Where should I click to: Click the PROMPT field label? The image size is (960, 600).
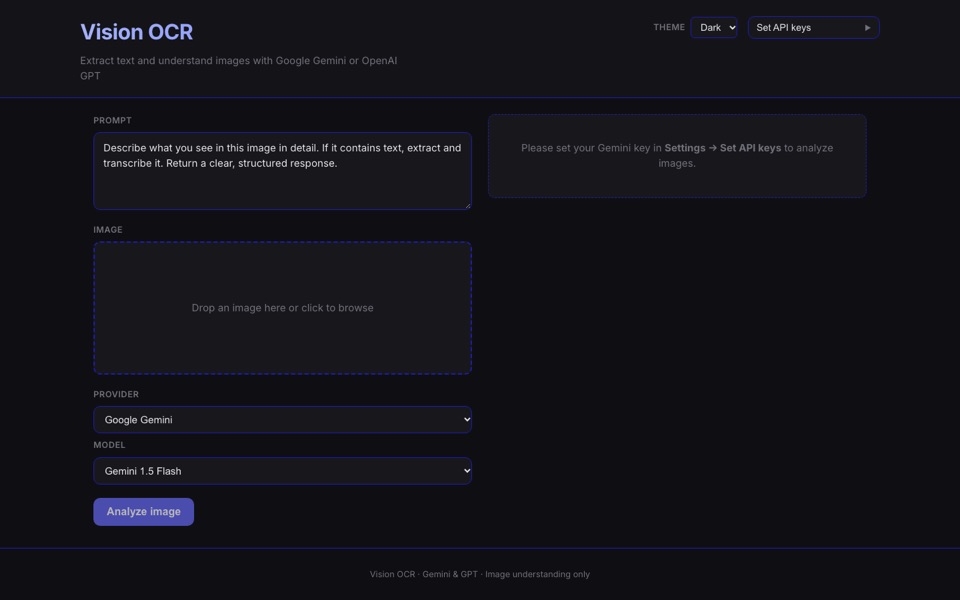pyautogui.click(x=113, y=121)
